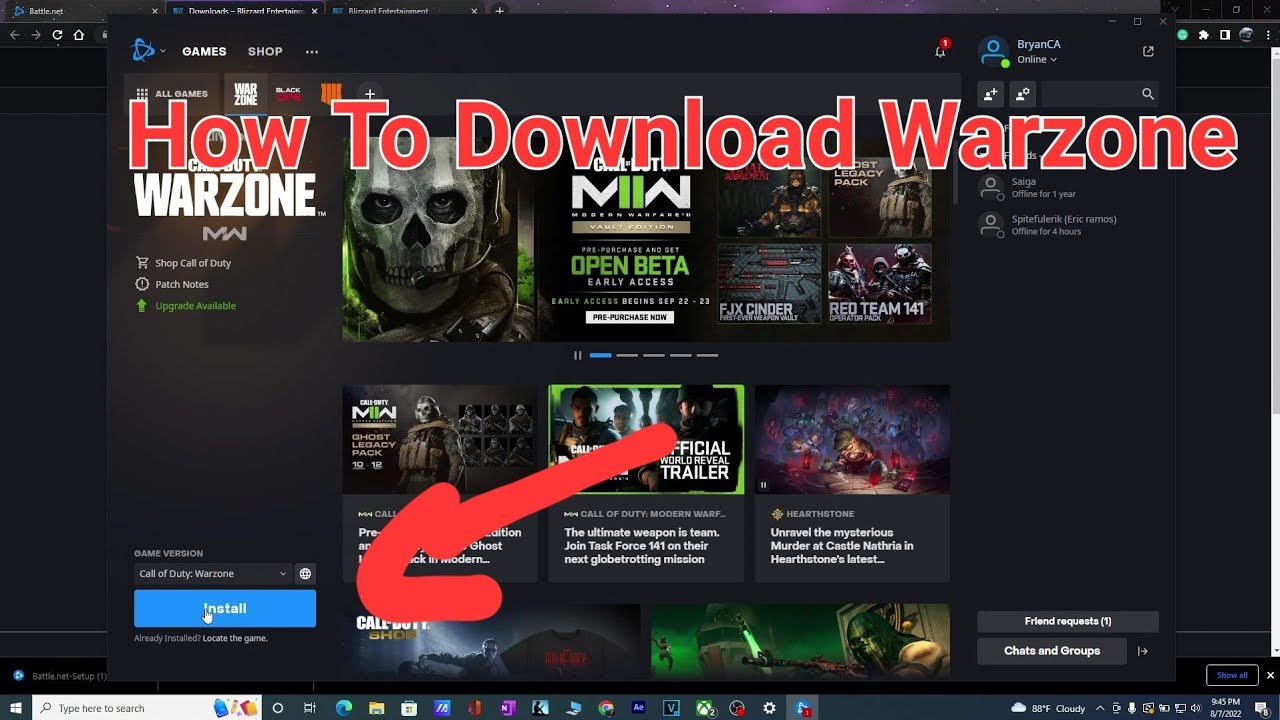This screenshot has height=720, width=1280.
Task: Open the Battle.net logo menu
Action: (x=147, y=51)
